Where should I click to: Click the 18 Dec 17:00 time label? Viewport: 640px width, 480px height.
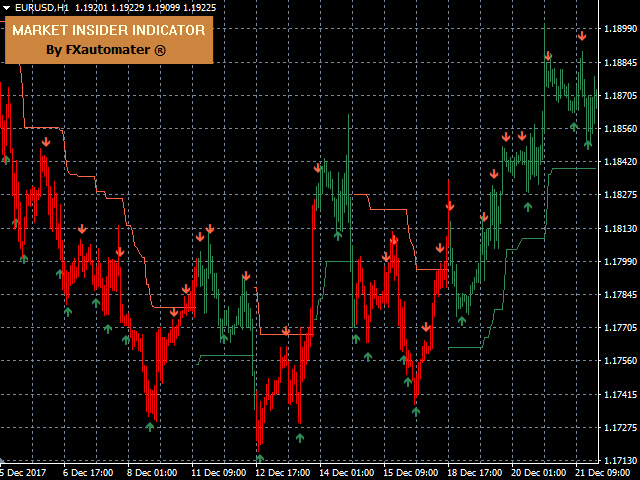[x=475, y=473]
